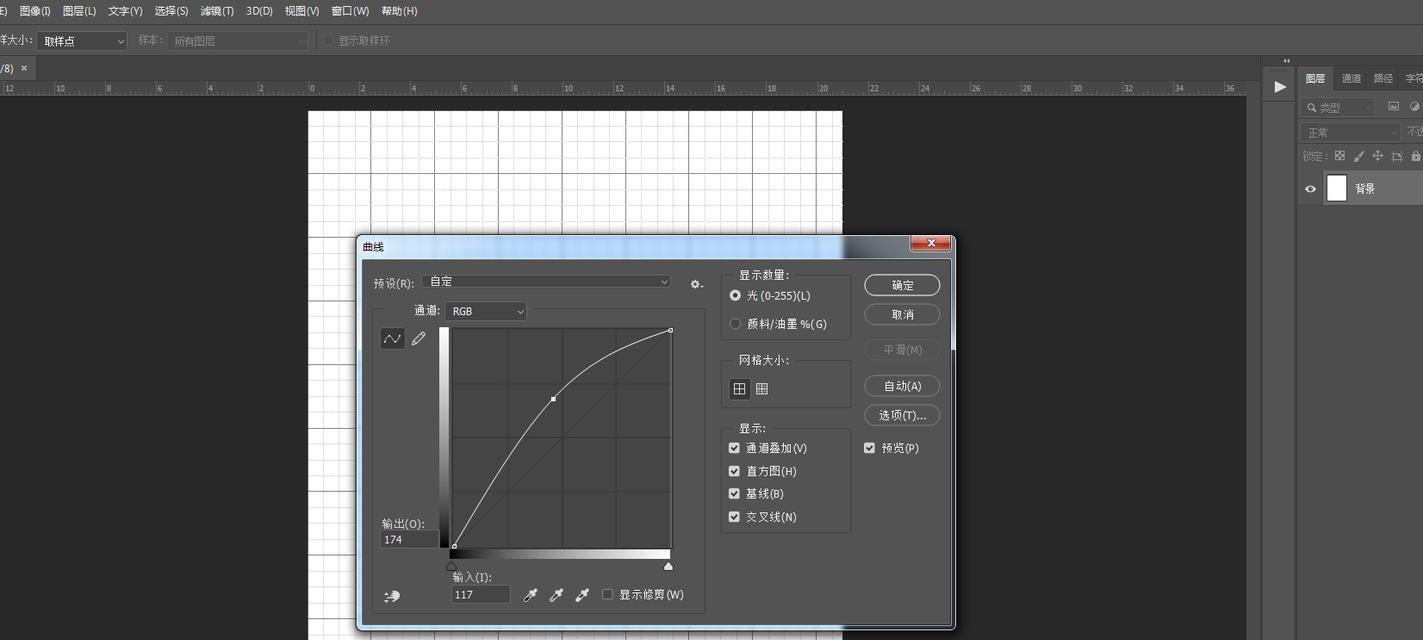Toggle histogram checkbox
Screen dimensions: 1423x640
[735, 471]
